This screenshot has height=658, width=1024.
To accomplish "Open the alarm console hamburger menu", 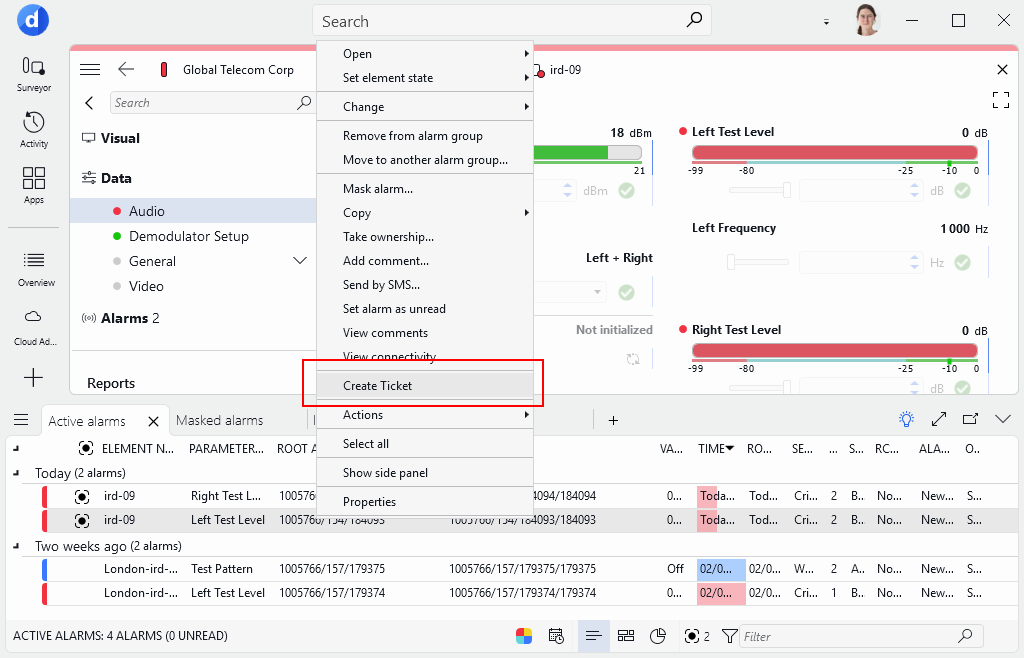I will tap(21, 420).
